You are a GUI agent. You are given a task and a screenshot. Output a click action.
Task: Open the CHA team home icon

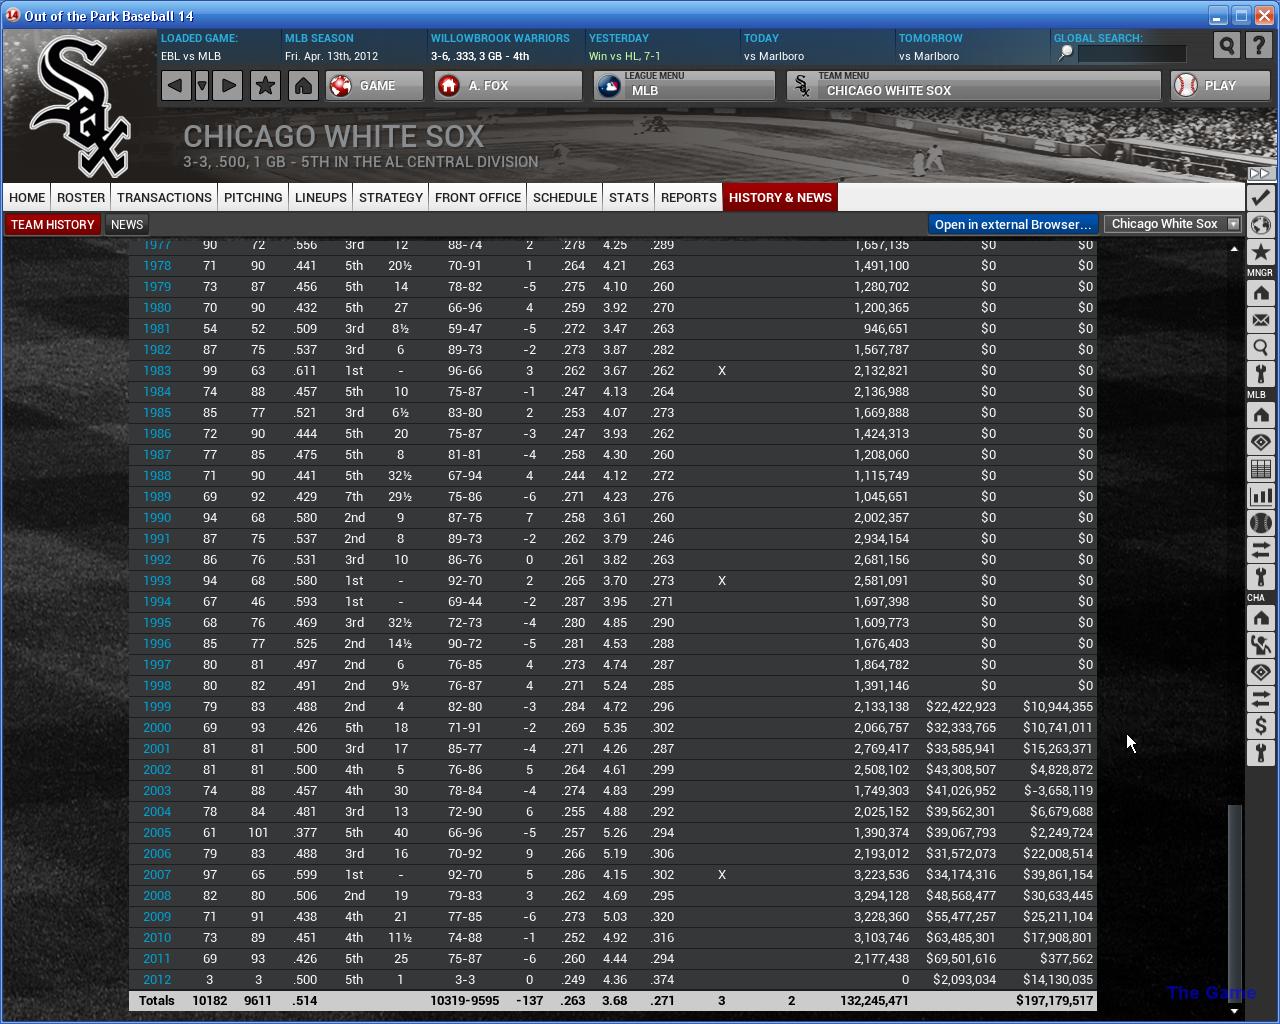tap(1260, 618)
